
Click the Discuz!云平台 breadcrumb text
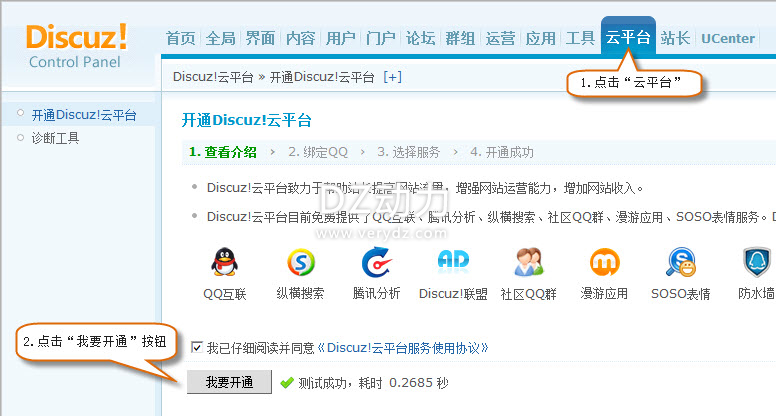pos(213,77)
